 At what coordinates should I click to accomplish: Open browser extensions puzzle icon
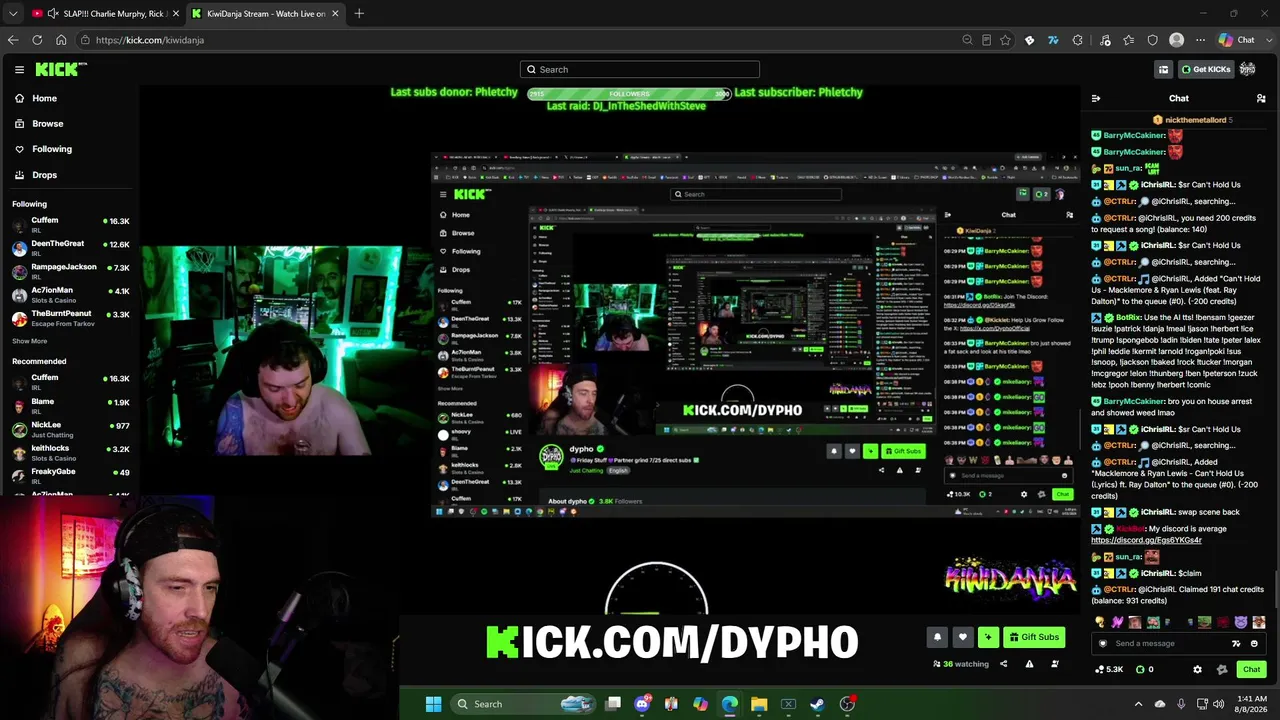coord(1077,40)
